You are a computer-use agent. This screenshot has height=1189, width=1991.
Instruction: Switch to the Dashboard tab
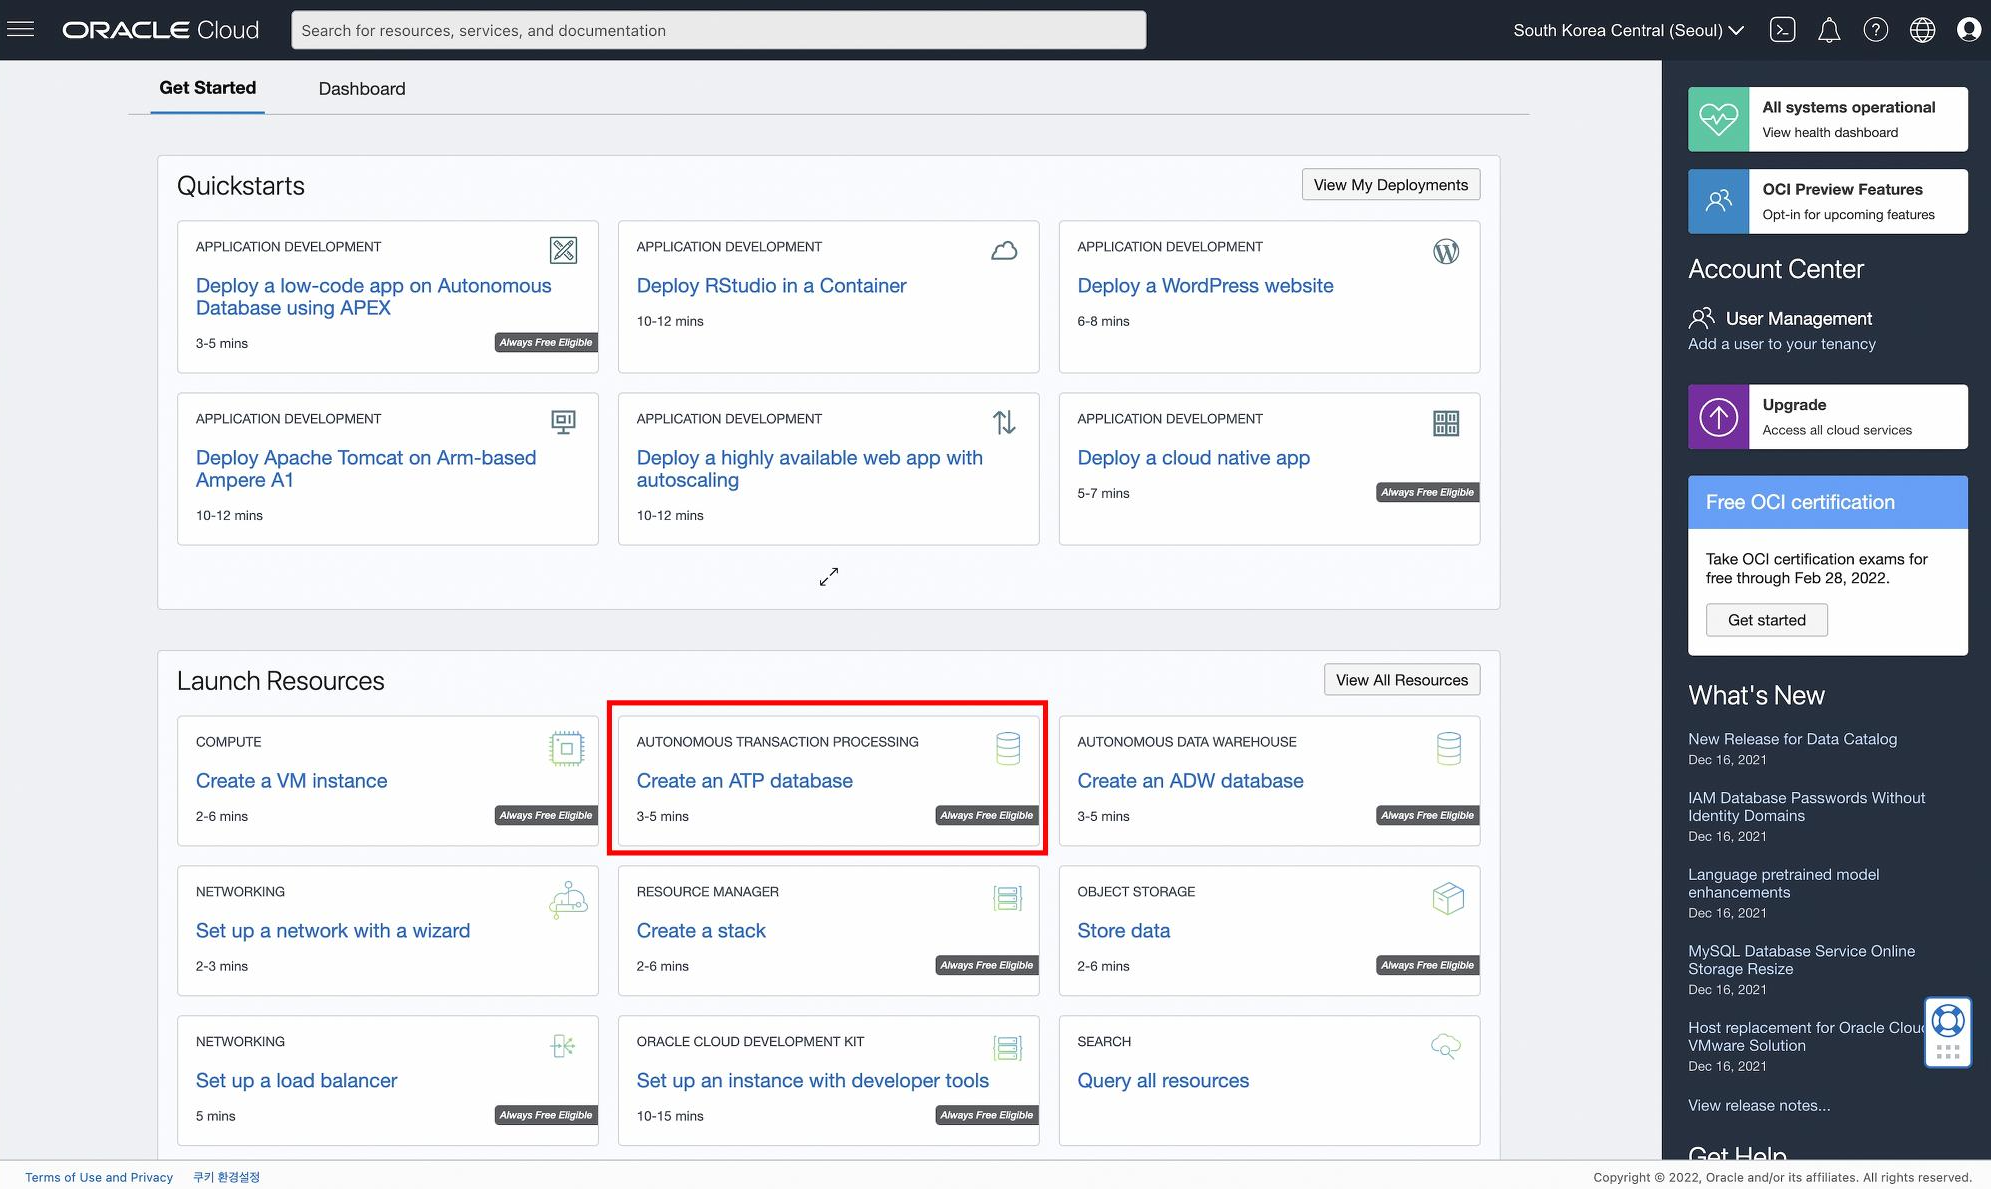361,88
